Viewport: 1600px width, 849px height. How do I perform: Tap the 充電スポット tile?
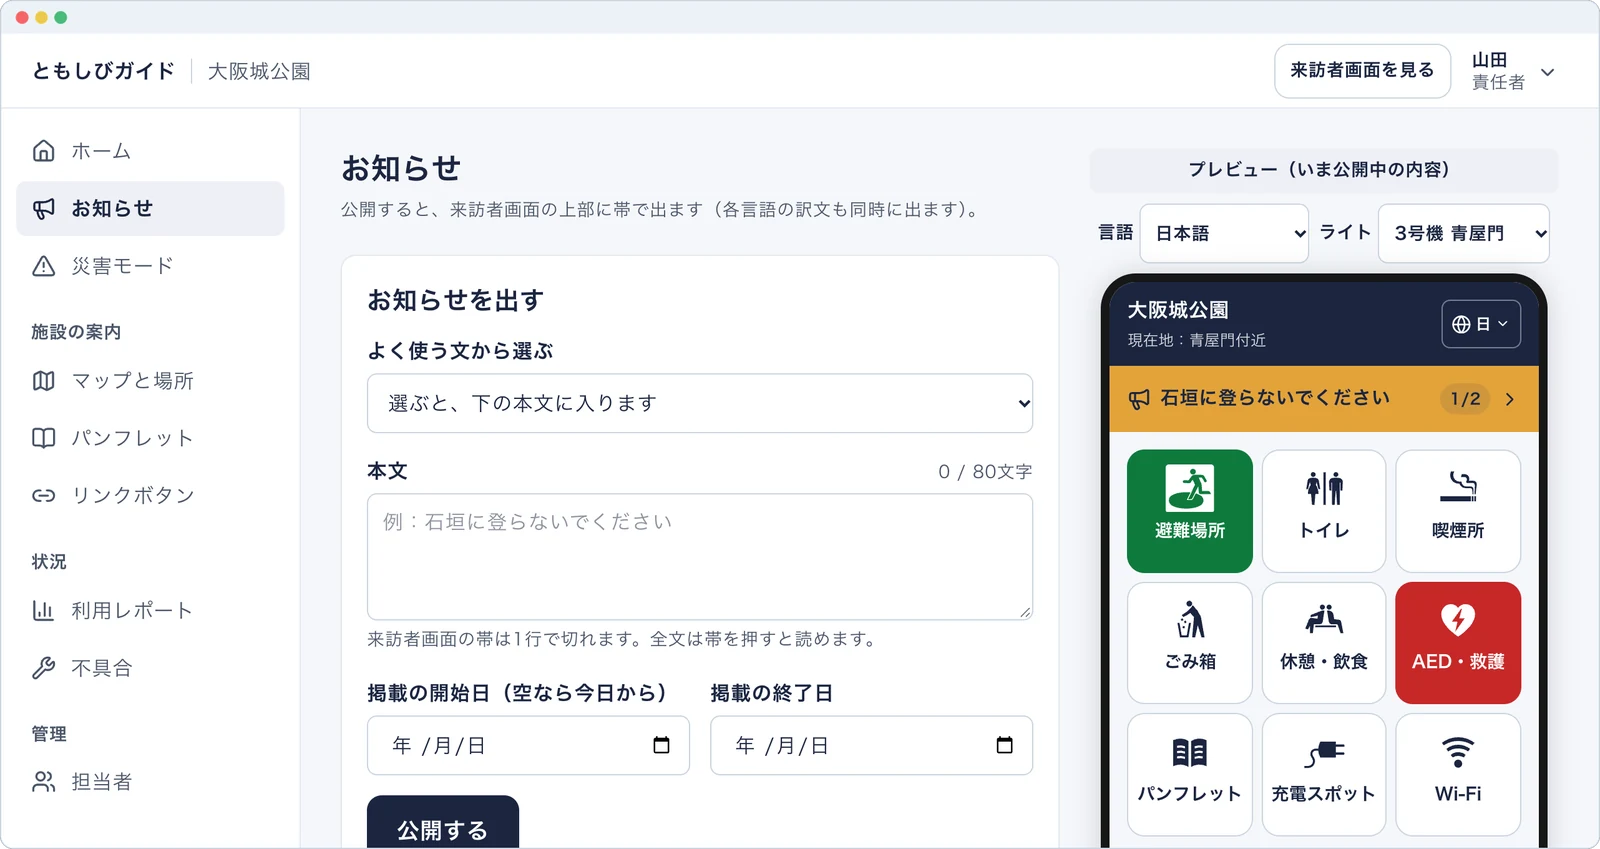[x=1324, y=774]
